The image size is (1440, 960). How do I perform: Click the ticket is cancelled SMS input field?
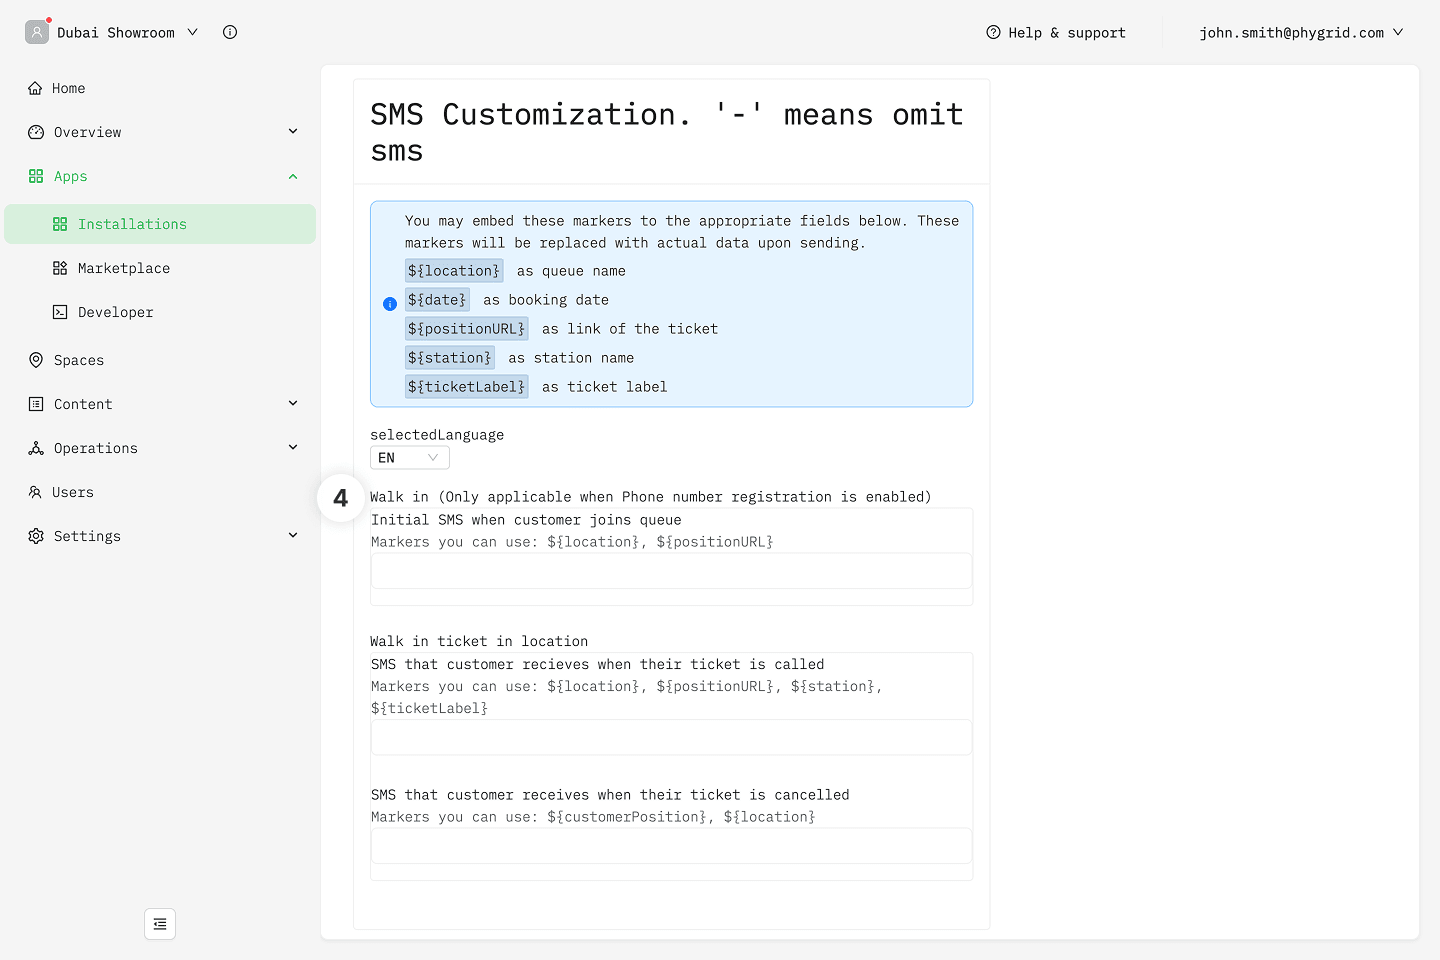671,846
